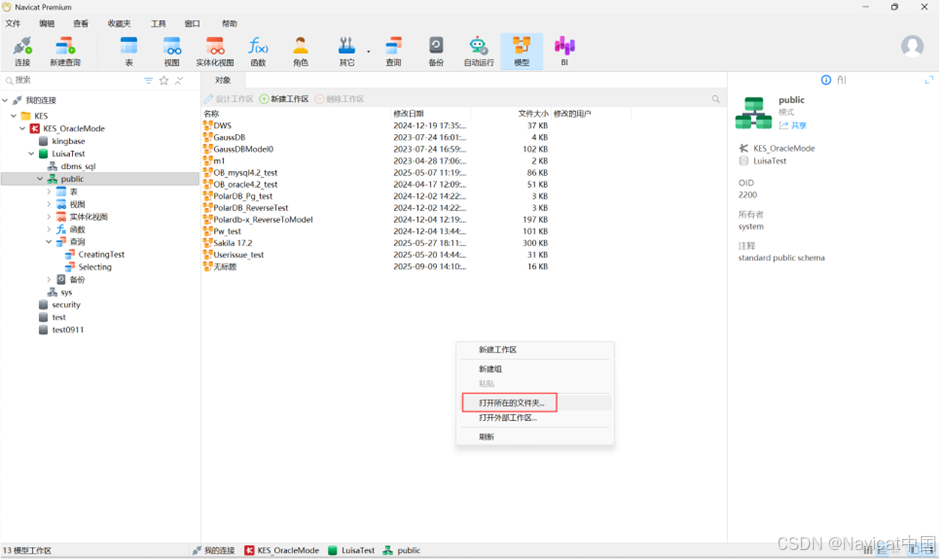
Task: Open the 帮助 menu
Action: 229,23
